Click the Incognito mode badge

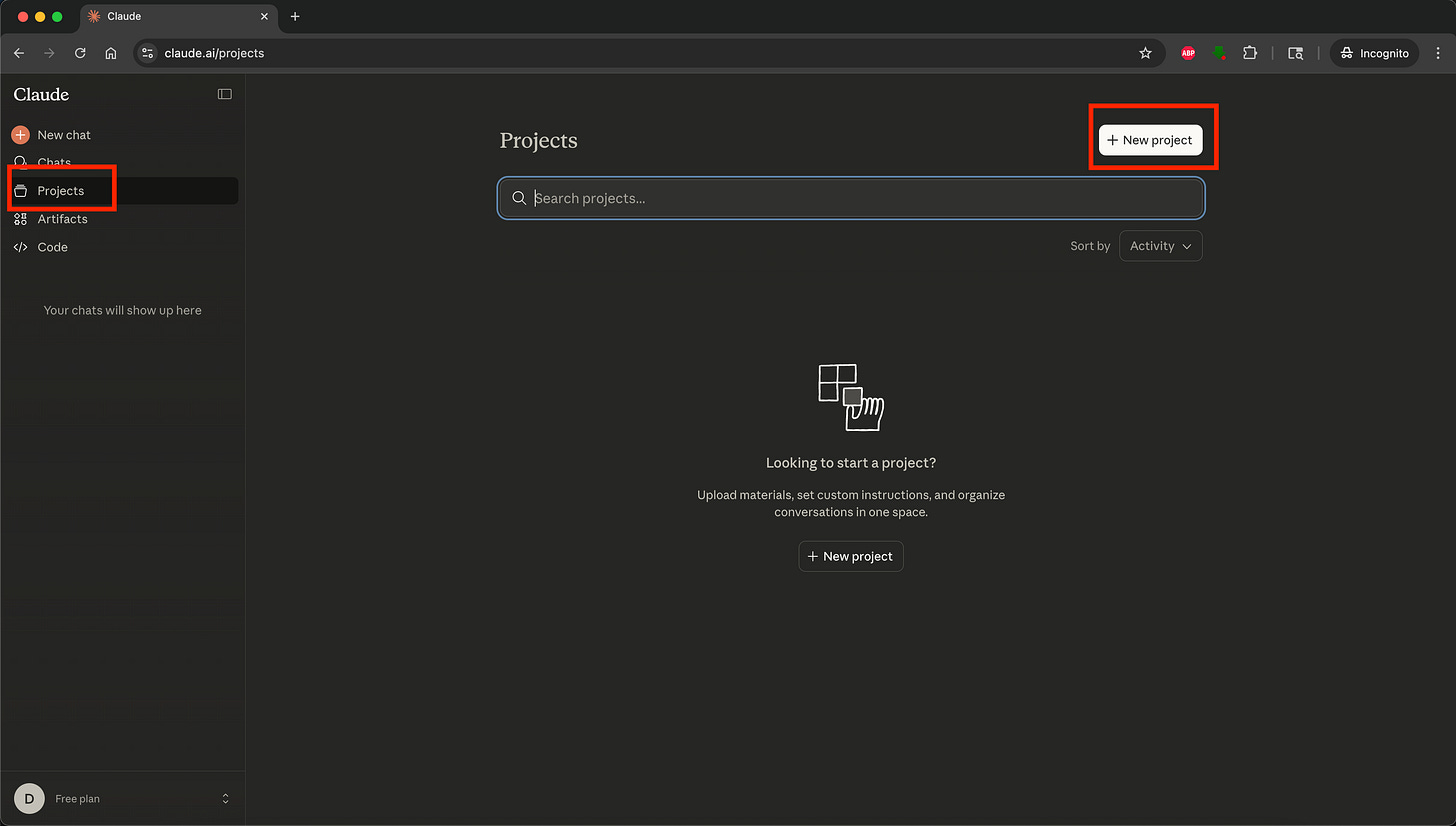point(1374,53)
